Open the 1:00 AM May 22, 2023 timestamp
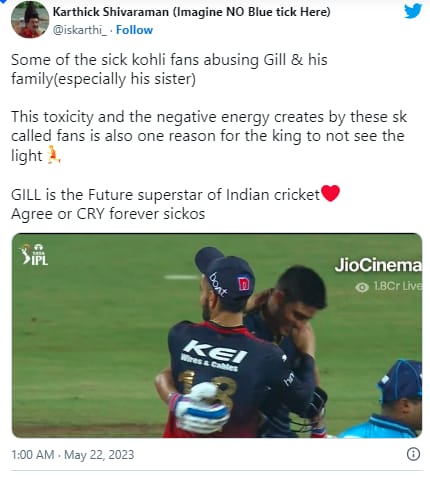The height and width of the screenshot is (479, 430). [x=73, y=455]
